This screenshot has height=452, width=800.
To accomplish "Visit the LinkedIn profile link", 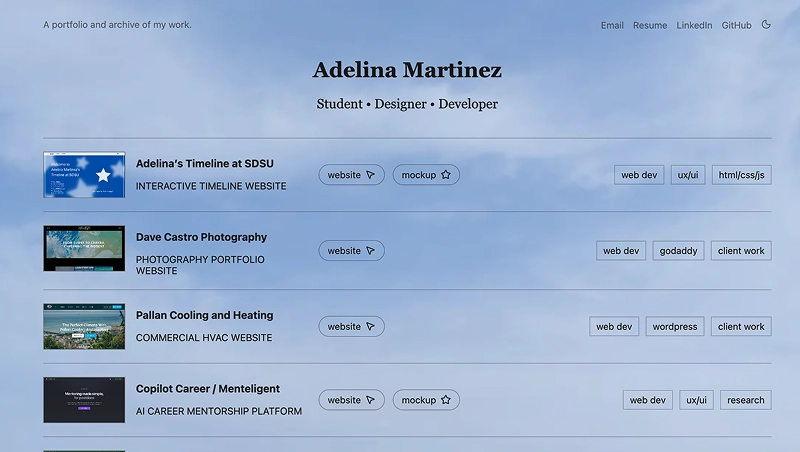I will [x=694, y=25].
